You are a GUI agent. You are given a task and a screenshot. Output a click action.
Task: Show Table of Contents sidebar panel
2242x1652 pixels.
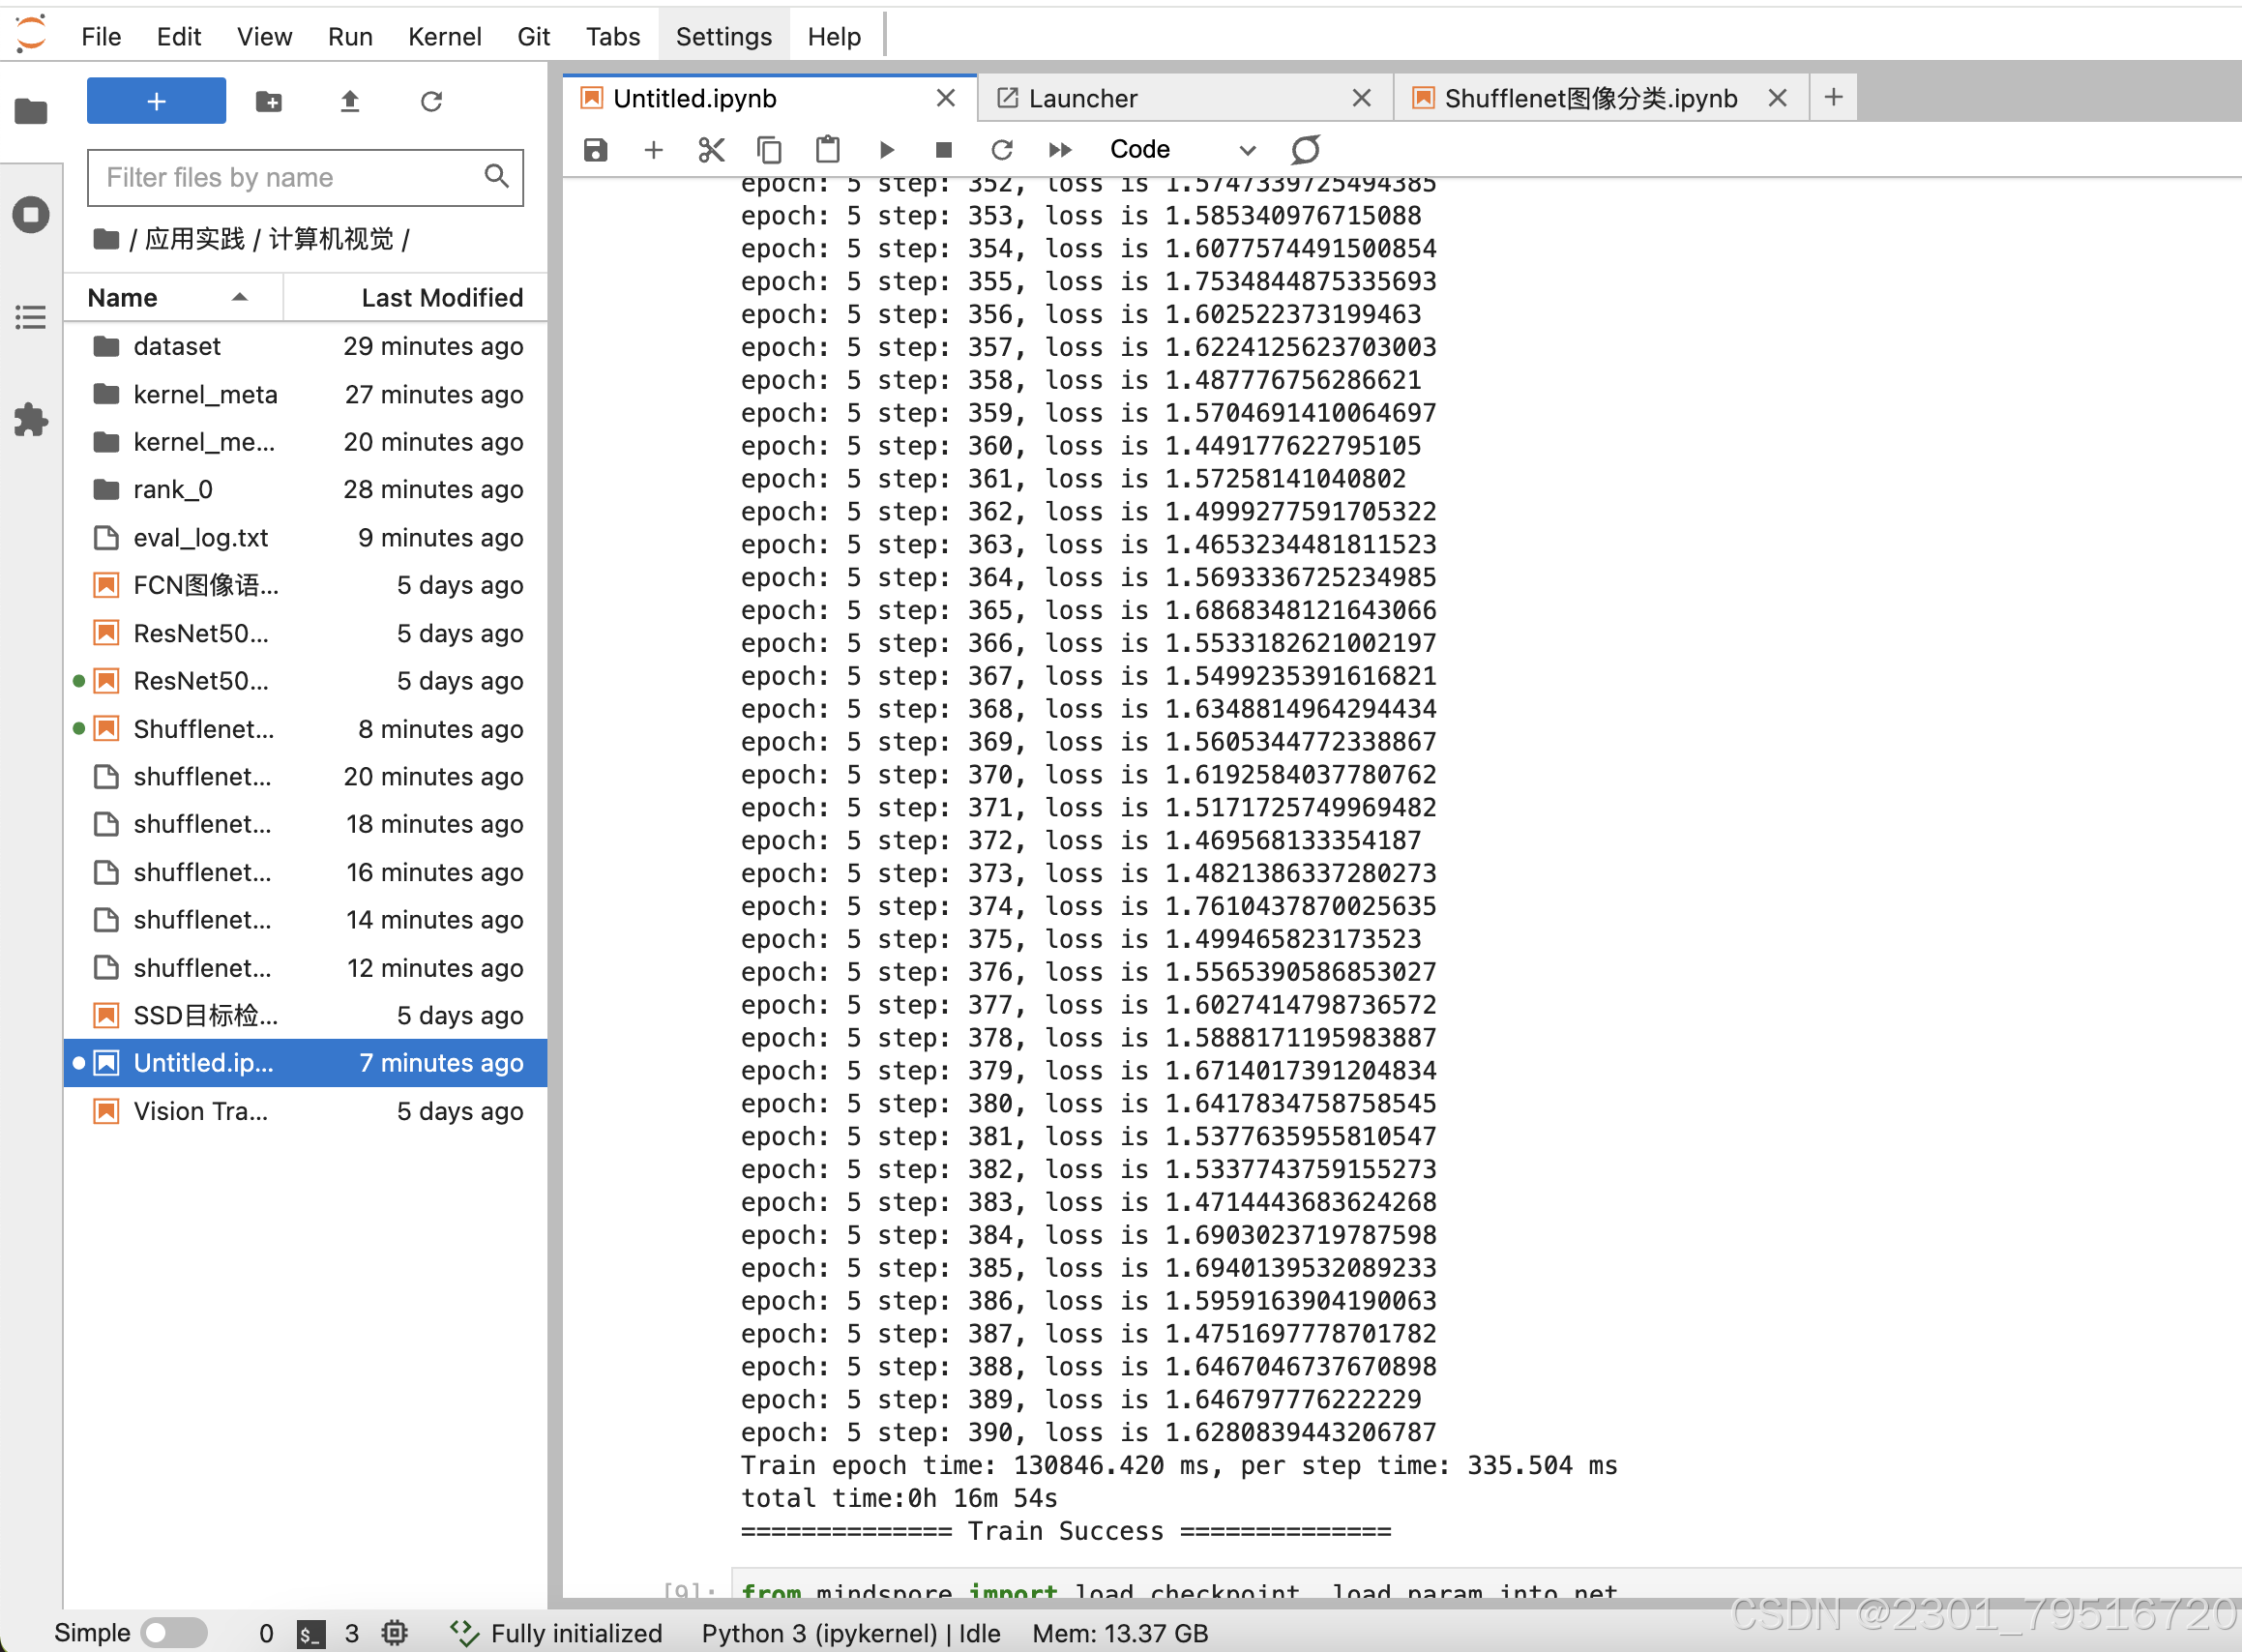31,318
